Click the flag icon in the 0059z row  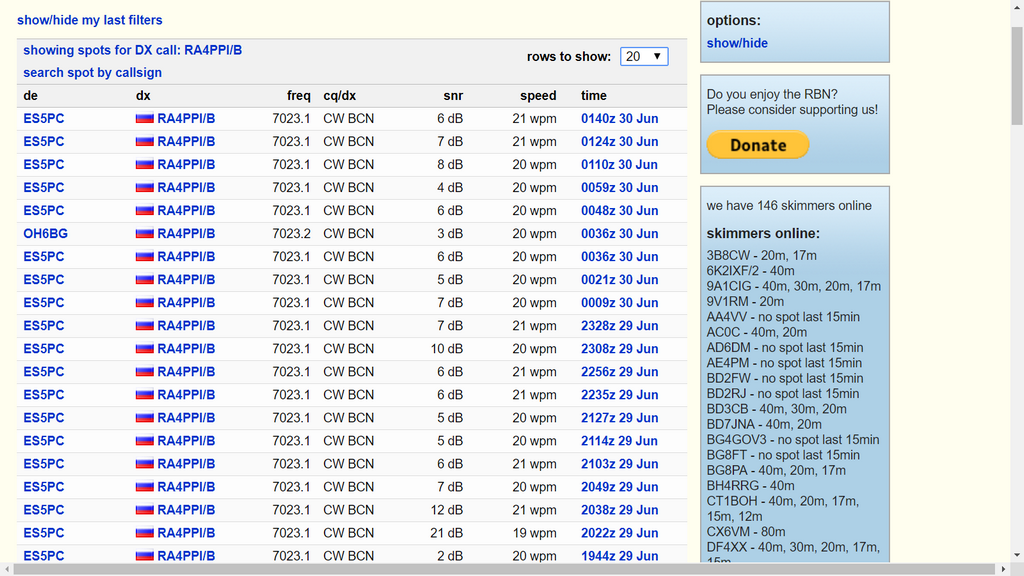(x=144, y=187)
